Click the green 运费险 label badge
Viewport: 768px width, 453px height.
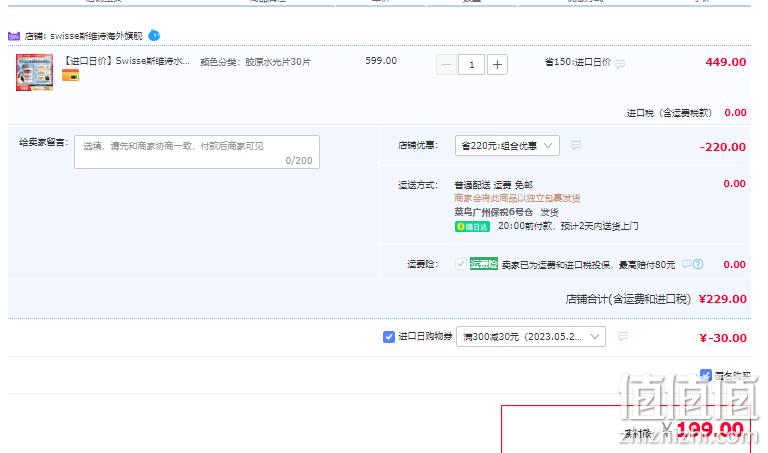(x=484, y=263)
